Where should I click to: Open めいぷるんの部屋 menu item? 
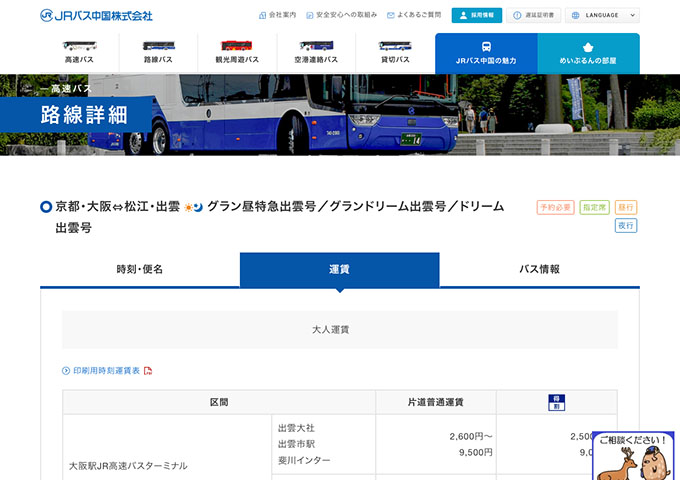pyautogui.click(x=588, y=53)
